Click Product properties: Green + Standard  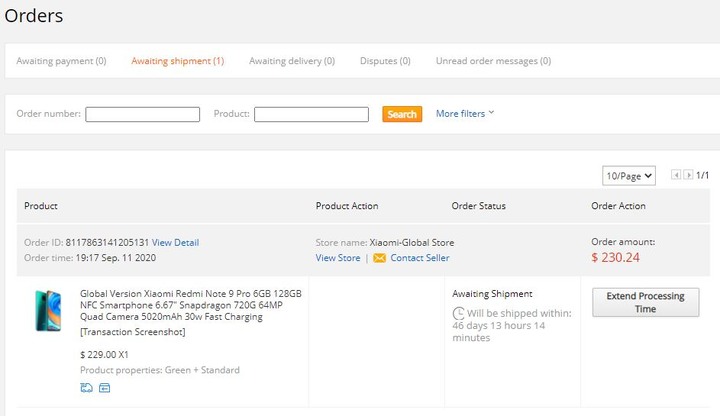(160, 370)
